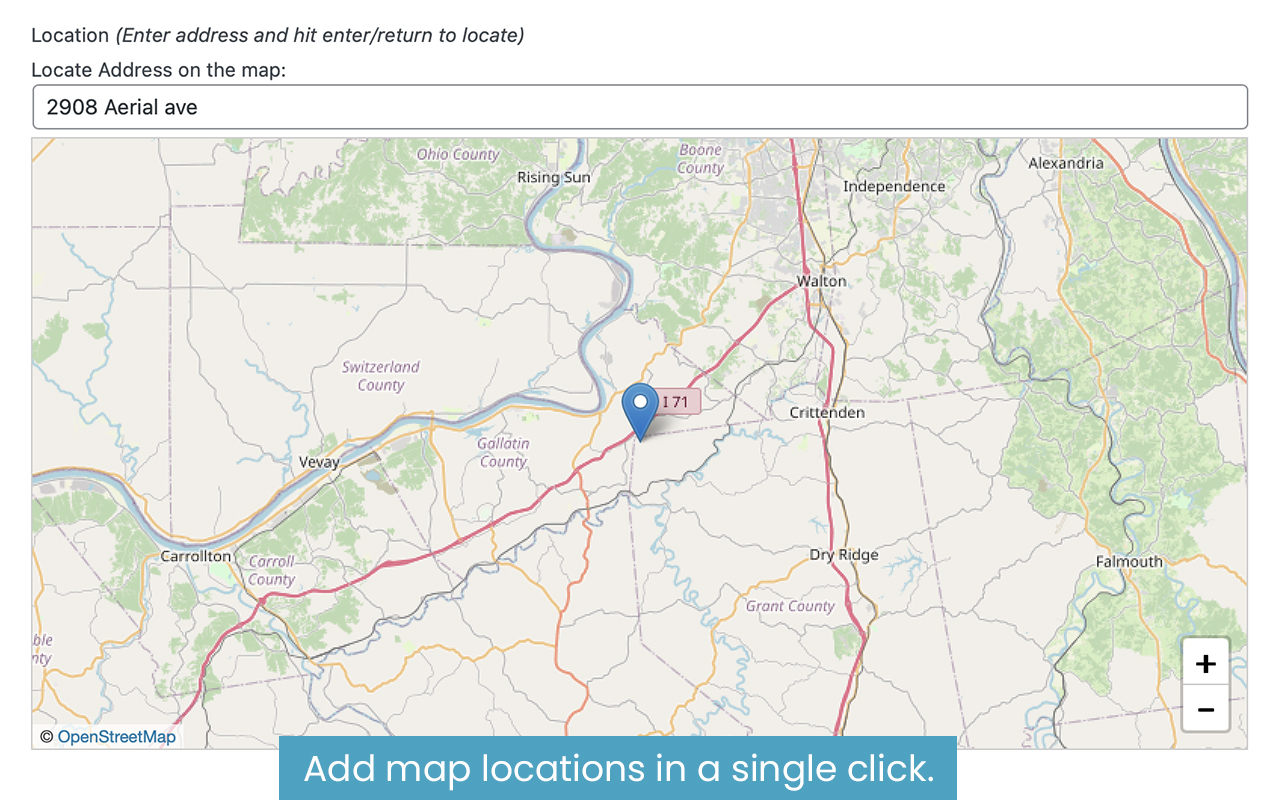Click the Gallatin County label

pos(502,452)
